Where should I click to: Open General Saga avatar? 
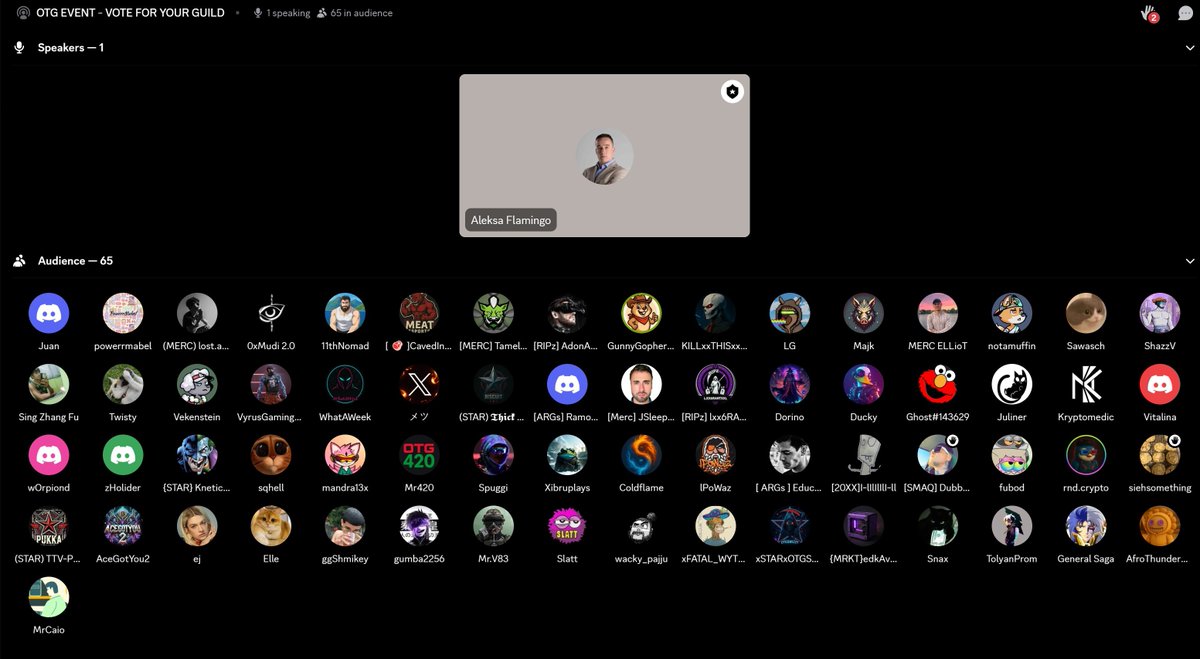click(x=1086, y=526)
